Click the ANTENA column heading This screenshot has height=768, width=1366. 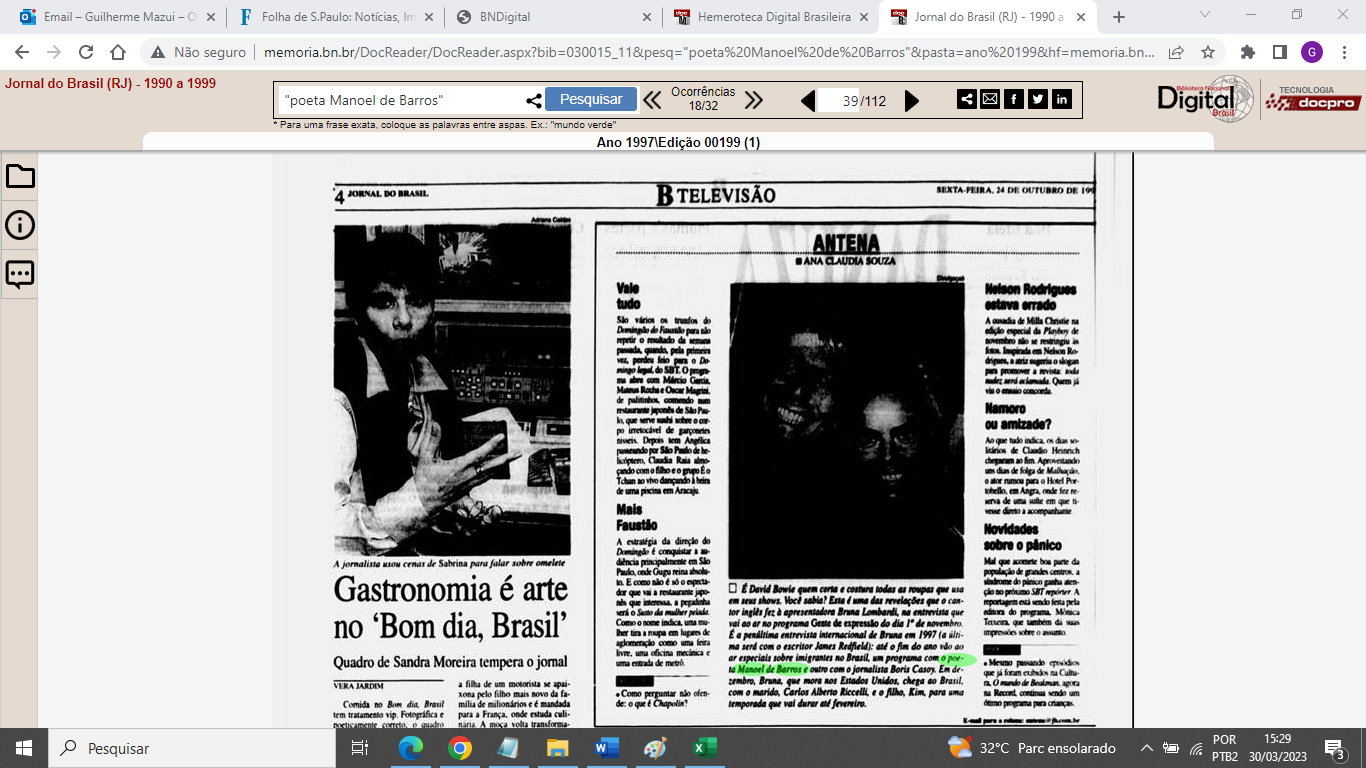click(846, 244)
